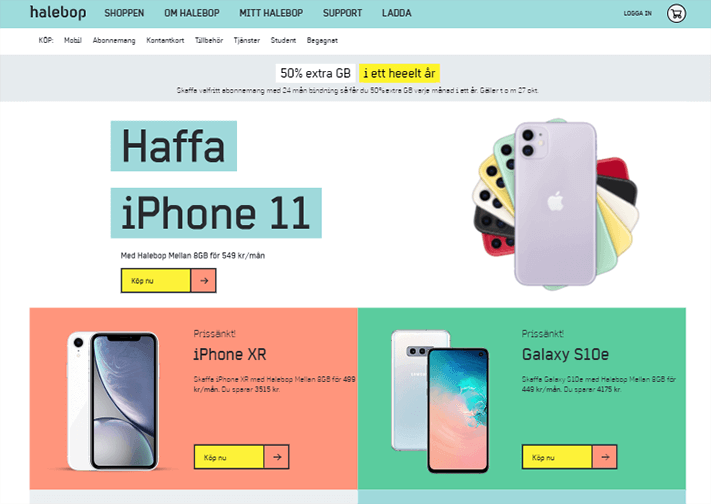
Task: Select LADDA in top navigation
Action: (397, 13)
